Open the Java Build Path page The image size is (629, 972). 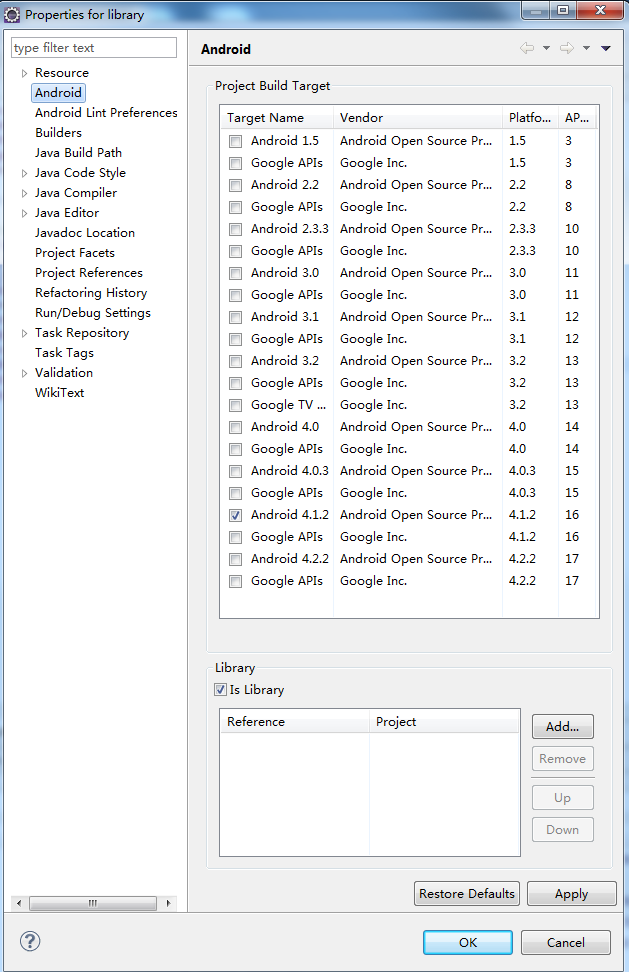coord(79,152)
